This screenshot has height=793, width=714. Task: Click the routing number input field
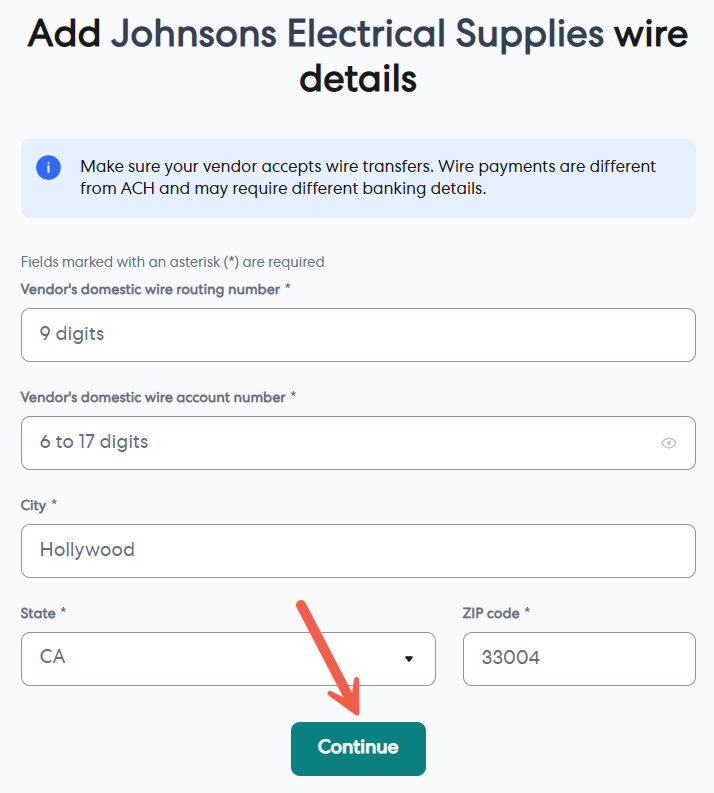[358, 335]
